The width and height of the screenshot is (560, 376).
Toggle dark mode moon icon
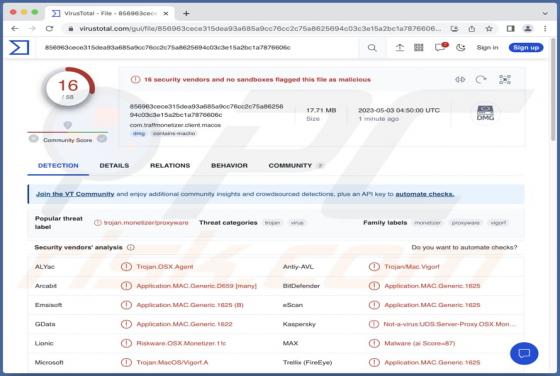pos(461,47)
